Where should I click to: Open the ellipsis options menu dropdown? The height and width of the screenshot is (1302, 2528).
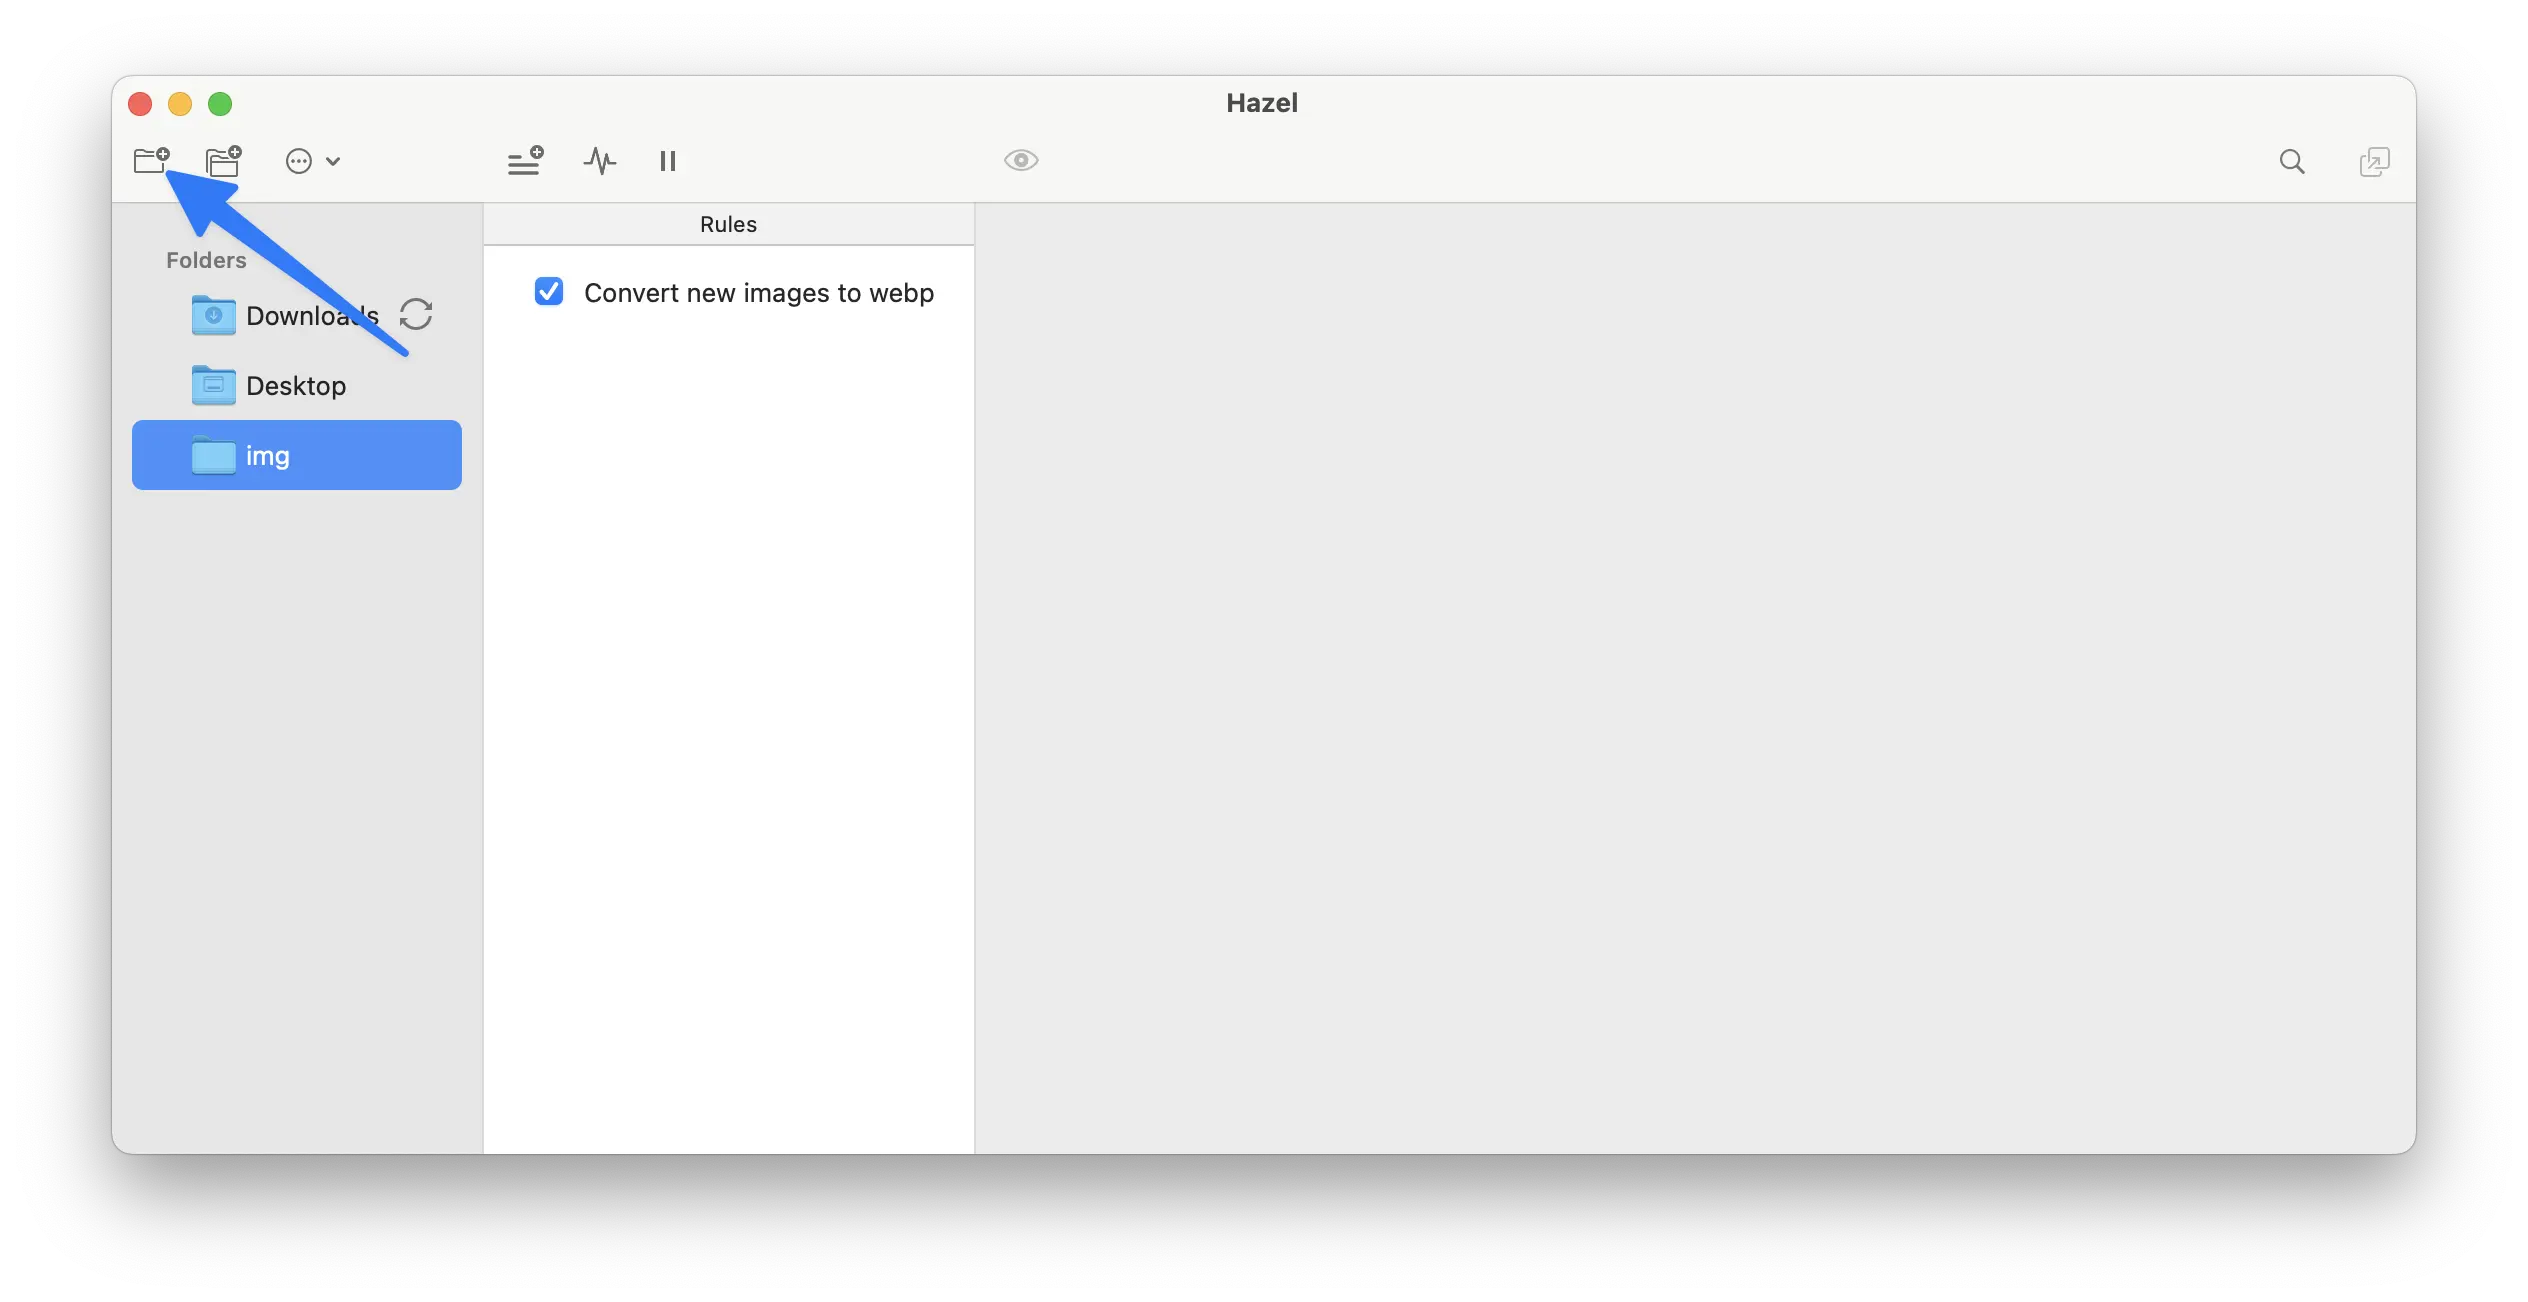pyautogui.click(x=312, y=161)
